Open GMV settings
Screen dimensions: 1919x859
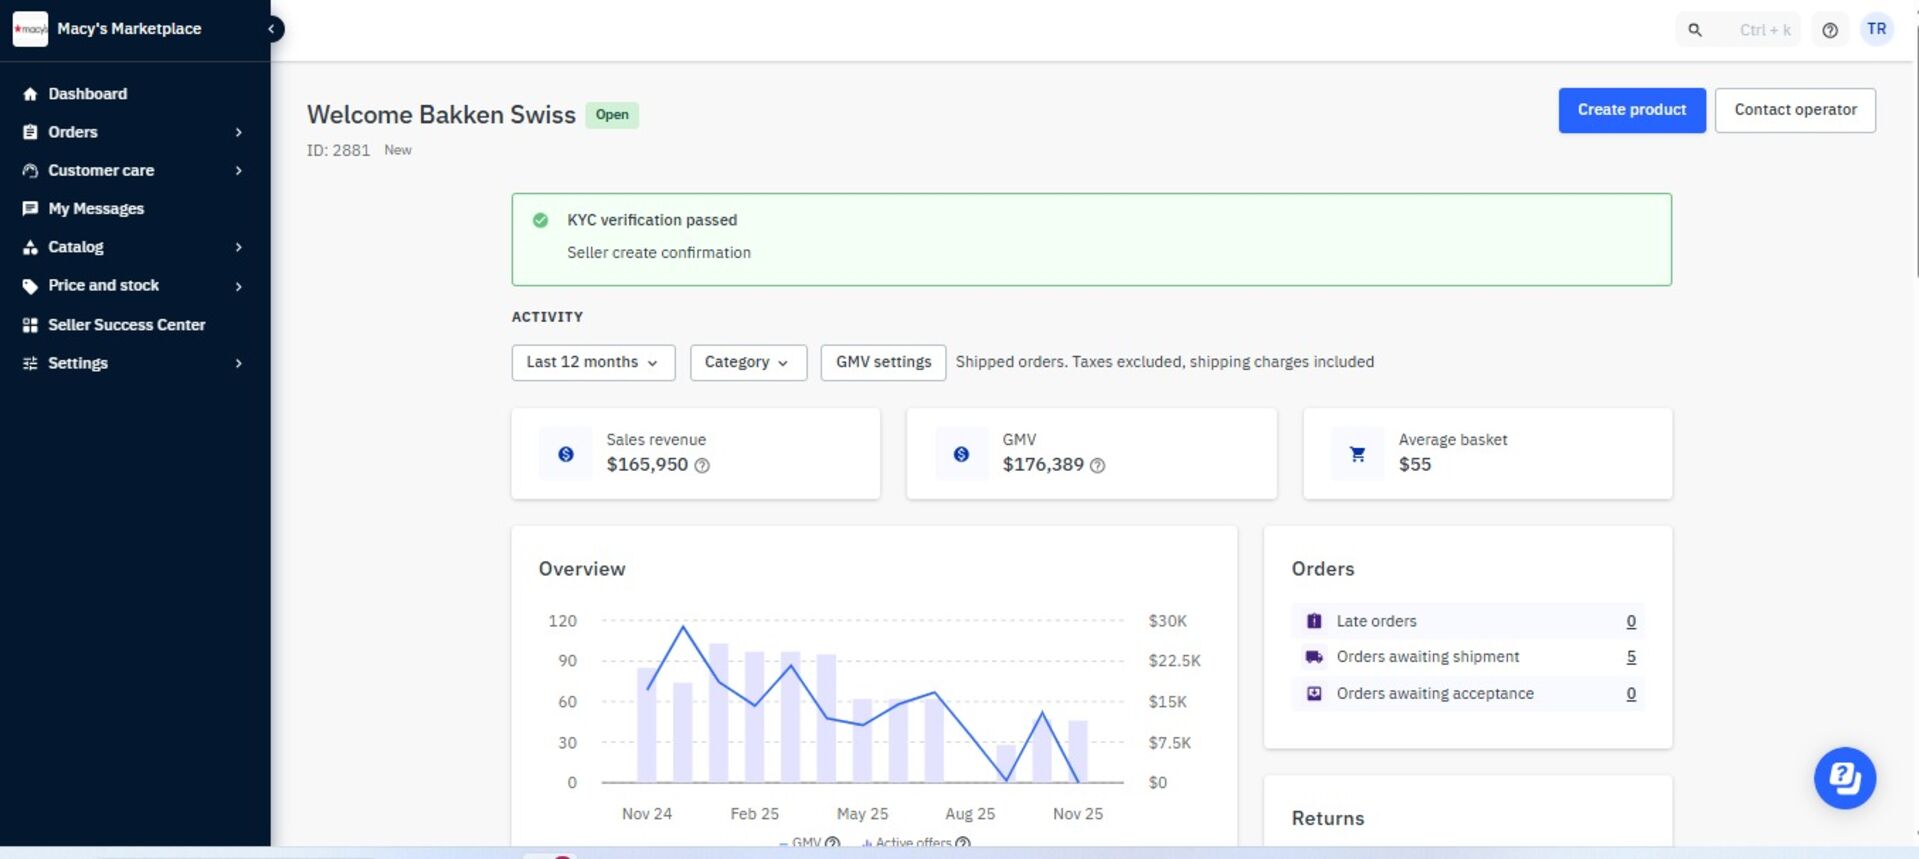click(883, 362)
